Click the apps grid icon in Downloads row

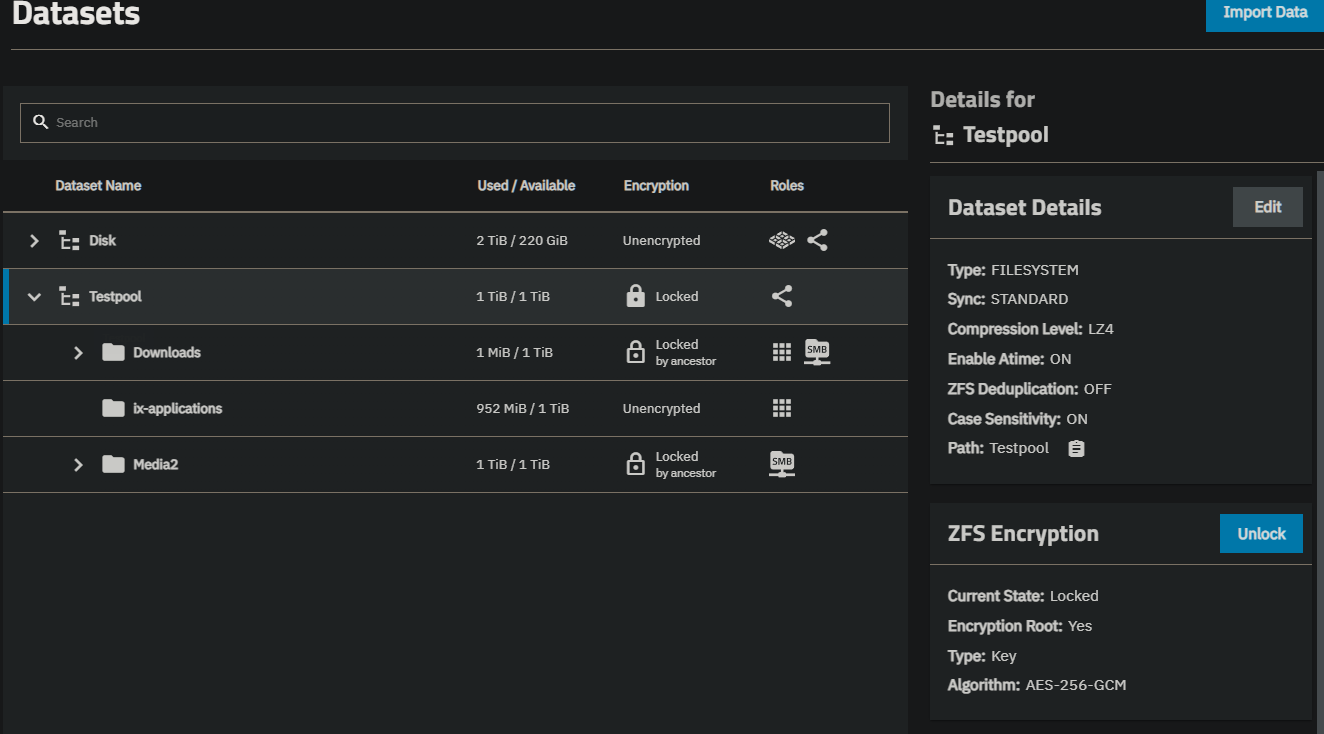click(x=782, y=352)
